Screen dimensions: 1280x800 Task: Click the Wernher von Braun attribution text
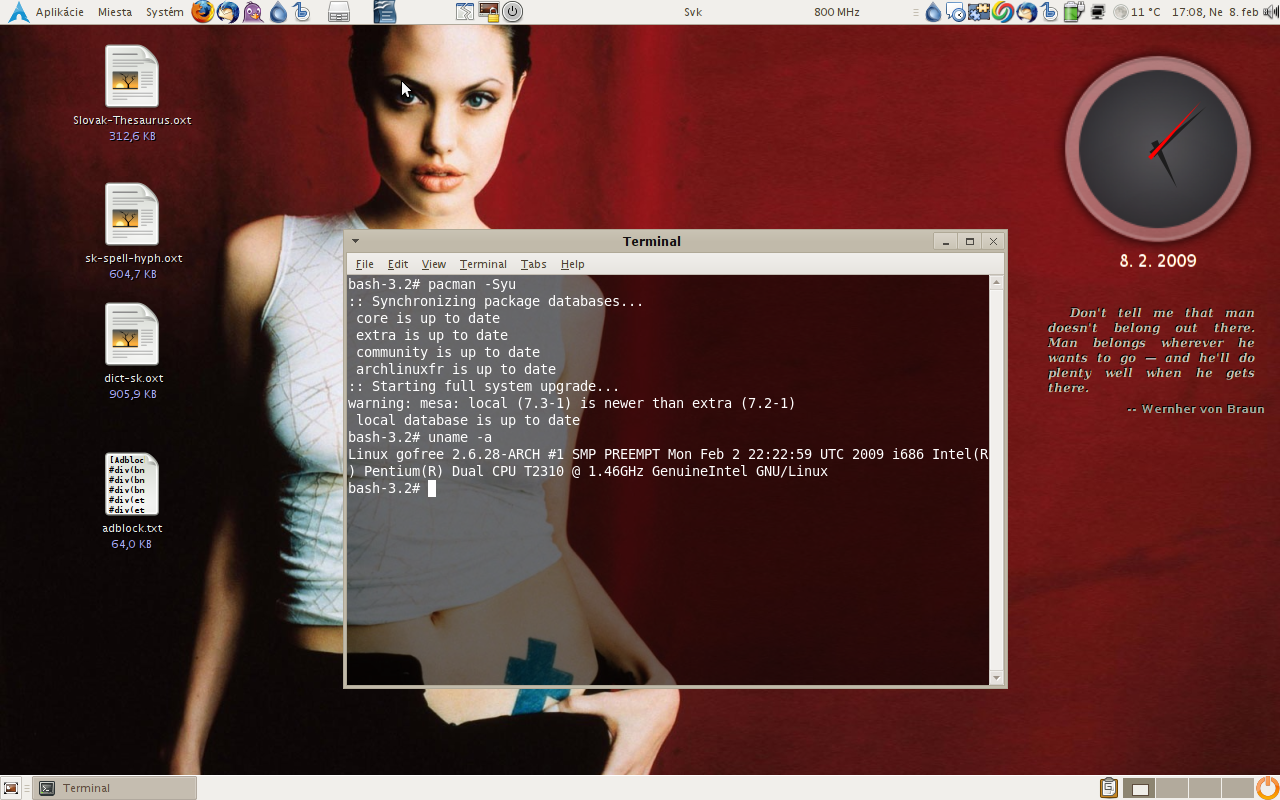pyautogui.click(x=1196, y=409)
